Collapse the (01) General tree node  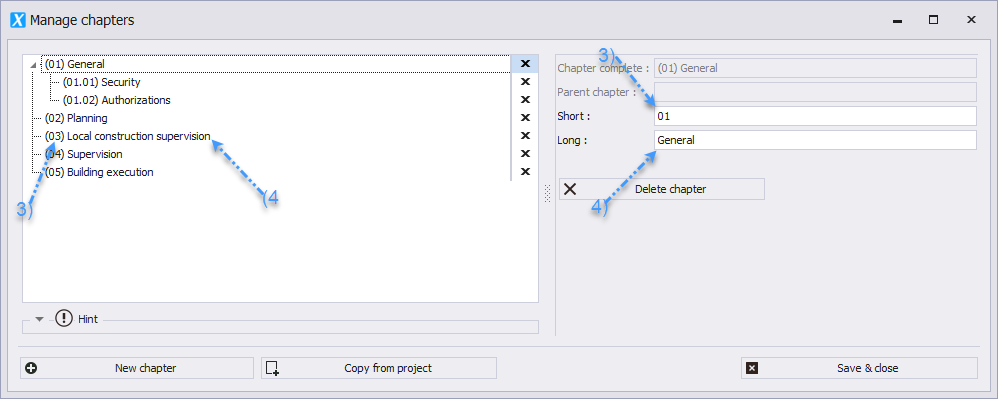click(x=33, y=64)
